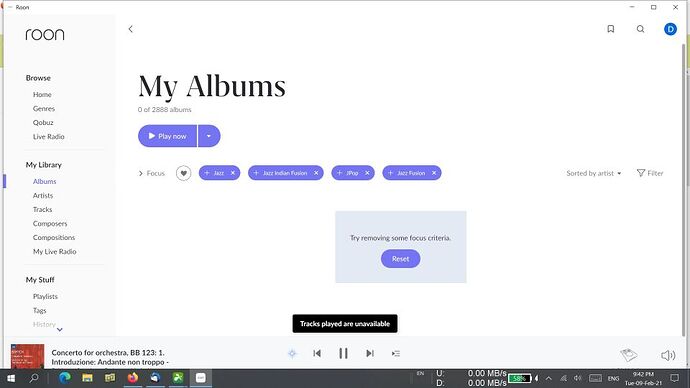Open the user profile avatar D

[x=670, y=29]
